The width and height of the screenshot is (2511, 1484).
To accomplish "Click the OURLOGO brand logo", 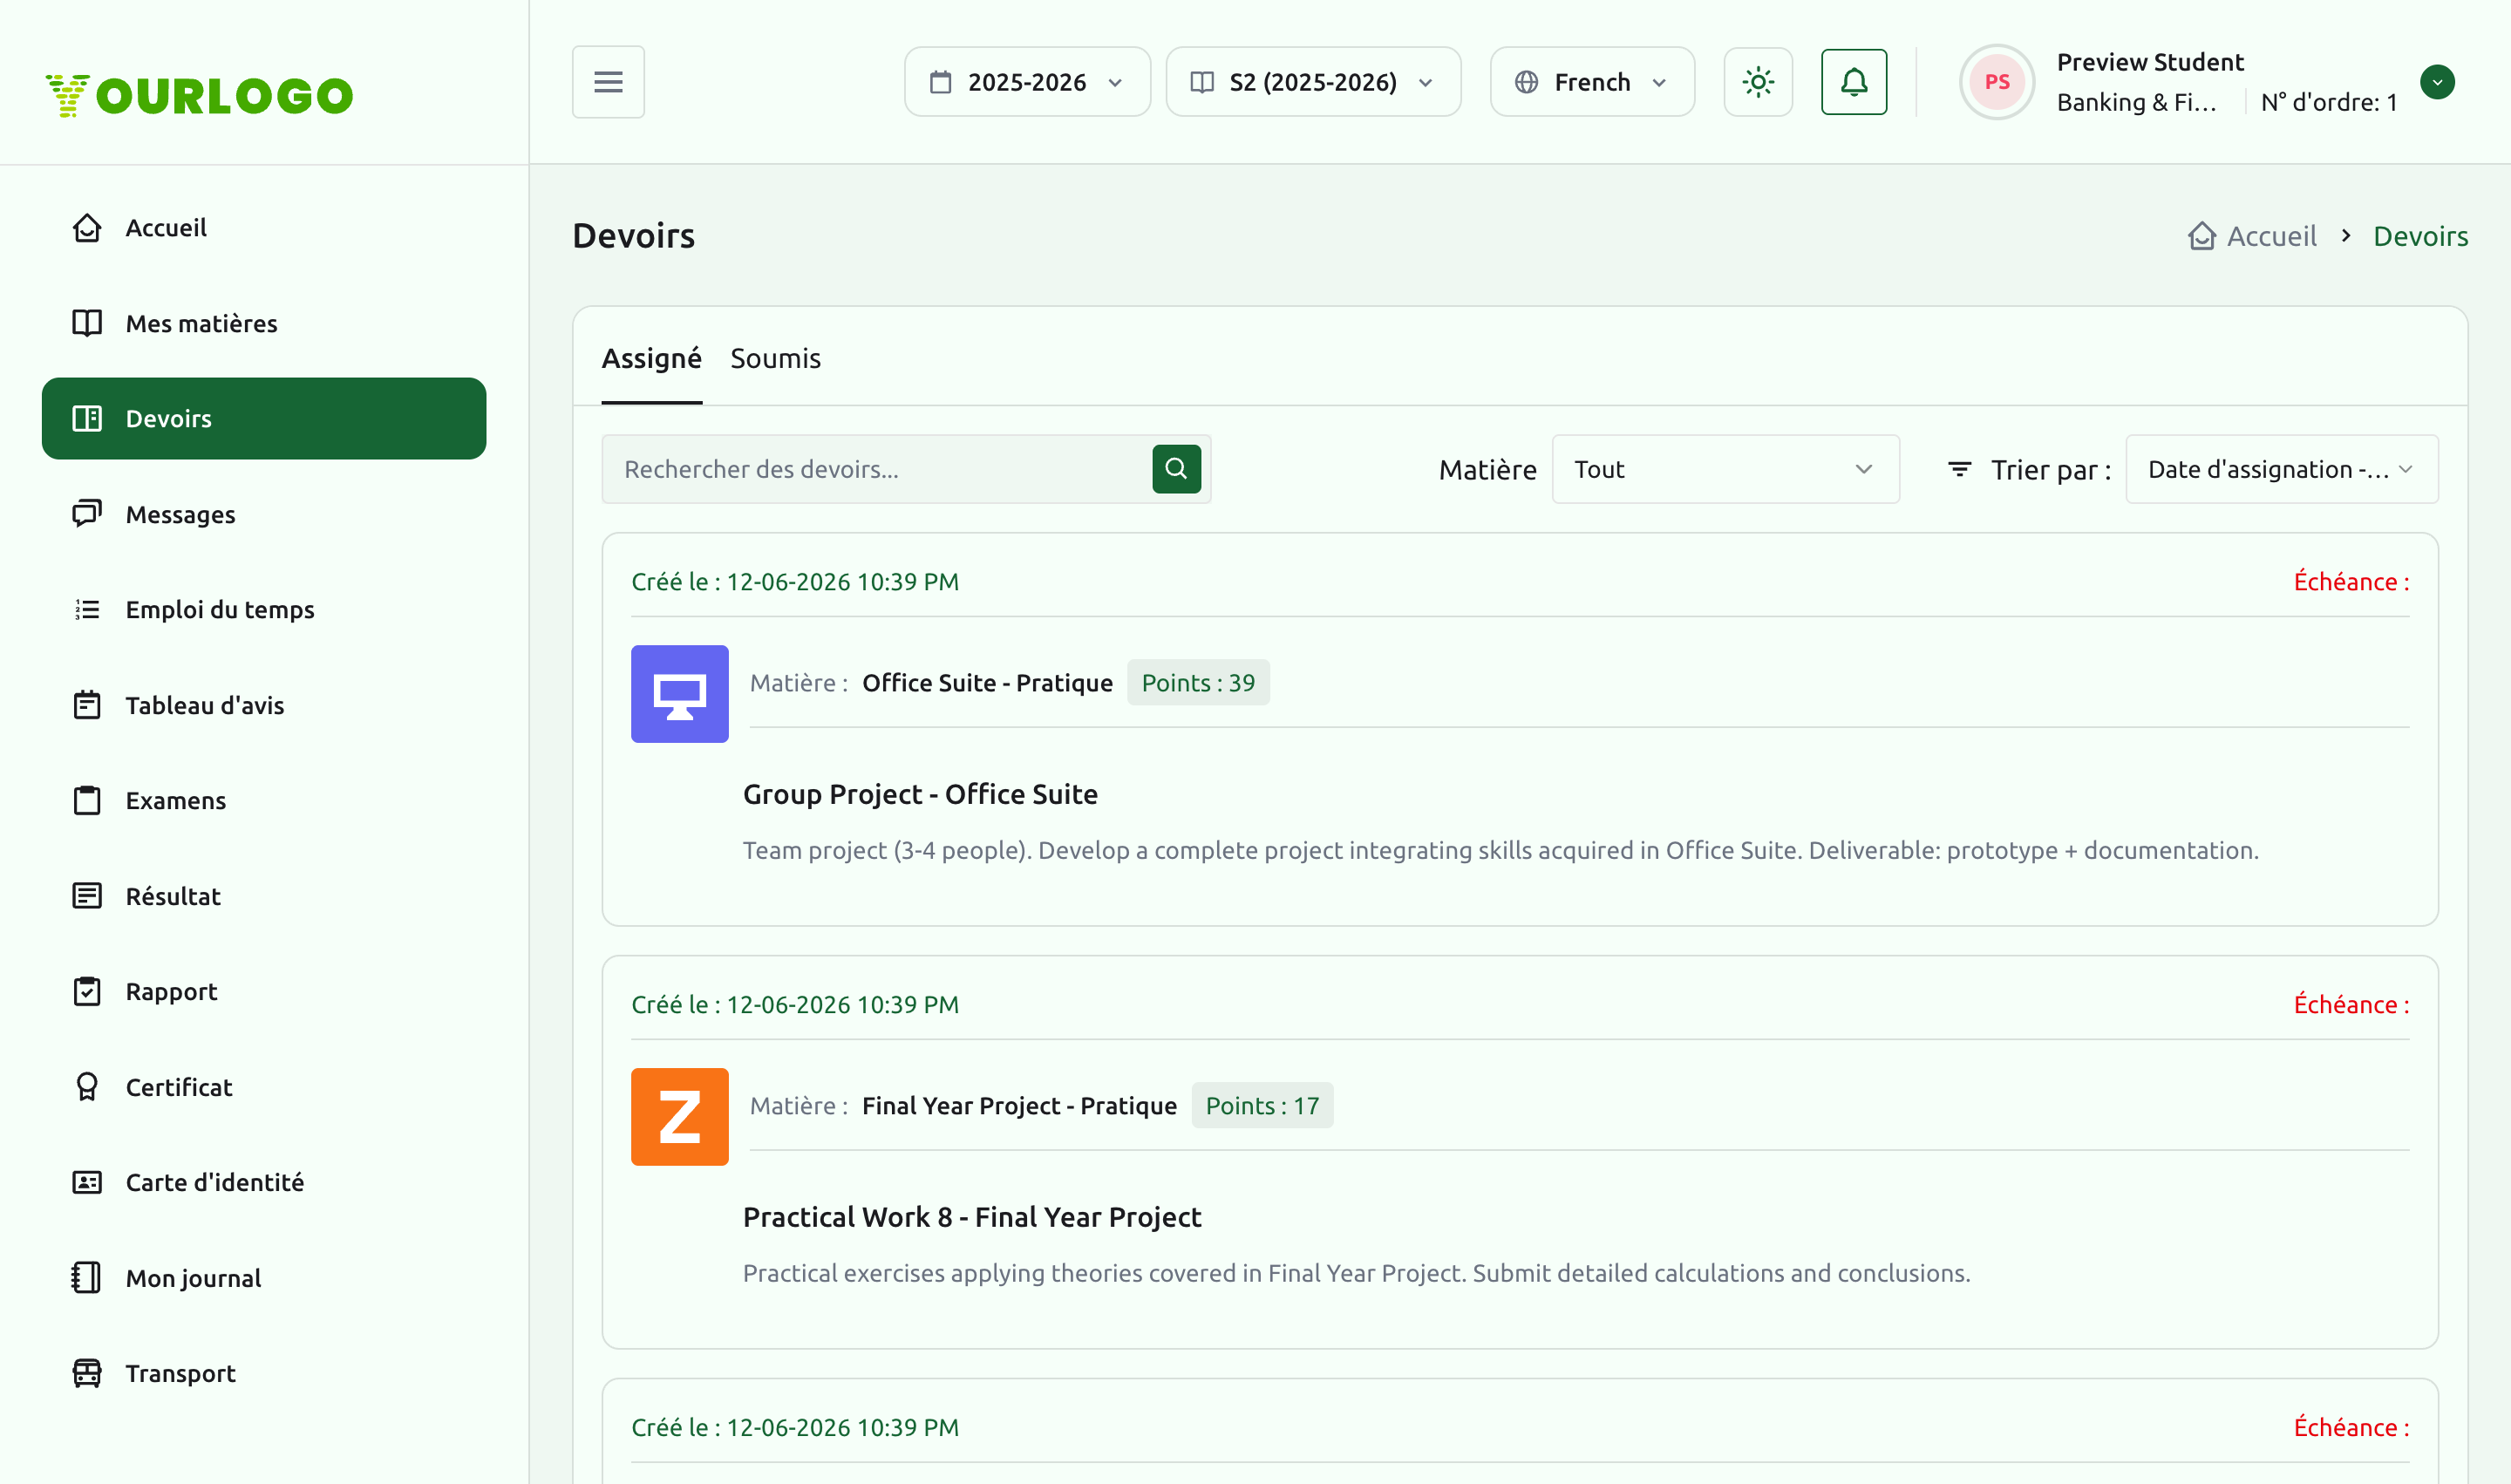I will [199, 95].
